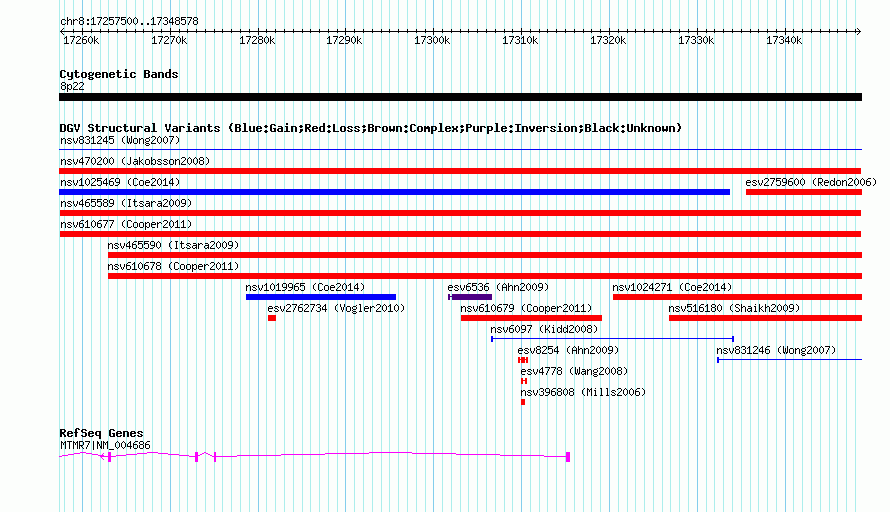Click the esv8254 (Ahn2009) red marker
Viewport: 890px width, 512px height.
coord(523,360)
